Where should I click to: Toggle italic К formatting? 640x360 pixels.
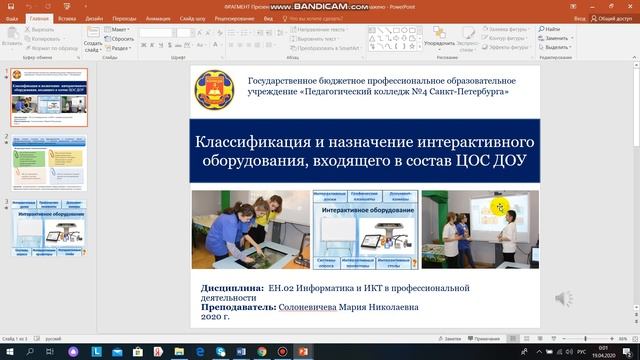[152, 45]
